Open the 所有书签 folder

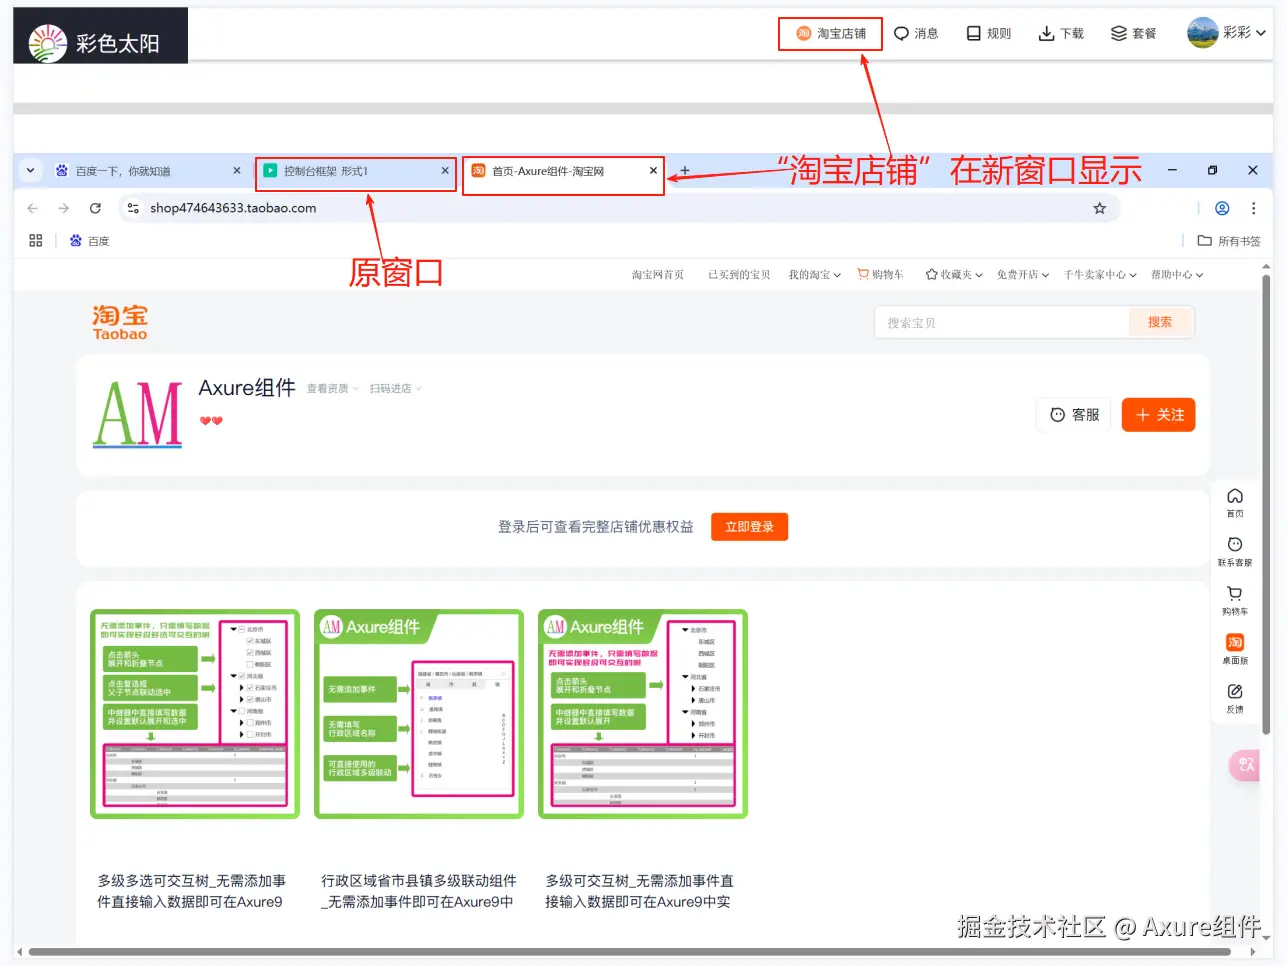pos(1229,241)
